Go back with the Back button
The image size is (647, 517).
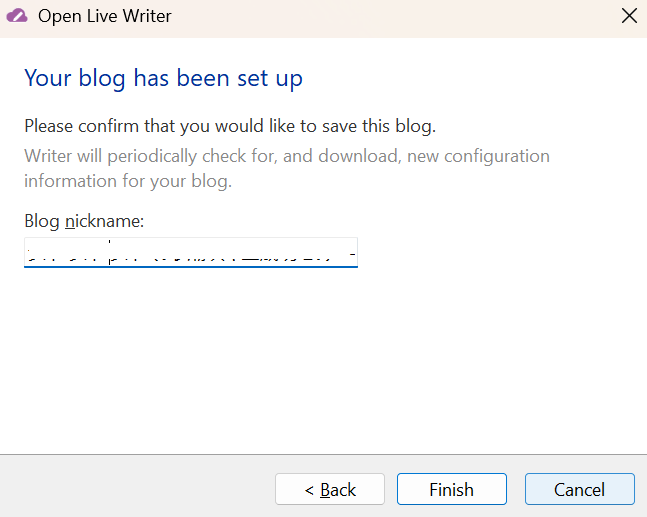click(x=330, y=489)
